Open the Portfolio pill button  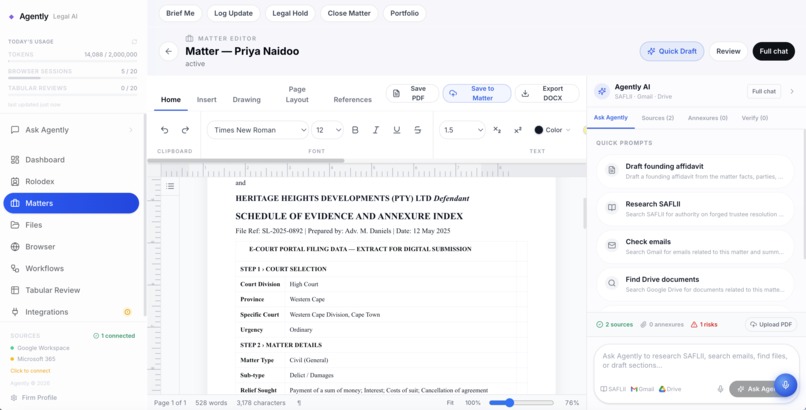(x=405, y=13)
